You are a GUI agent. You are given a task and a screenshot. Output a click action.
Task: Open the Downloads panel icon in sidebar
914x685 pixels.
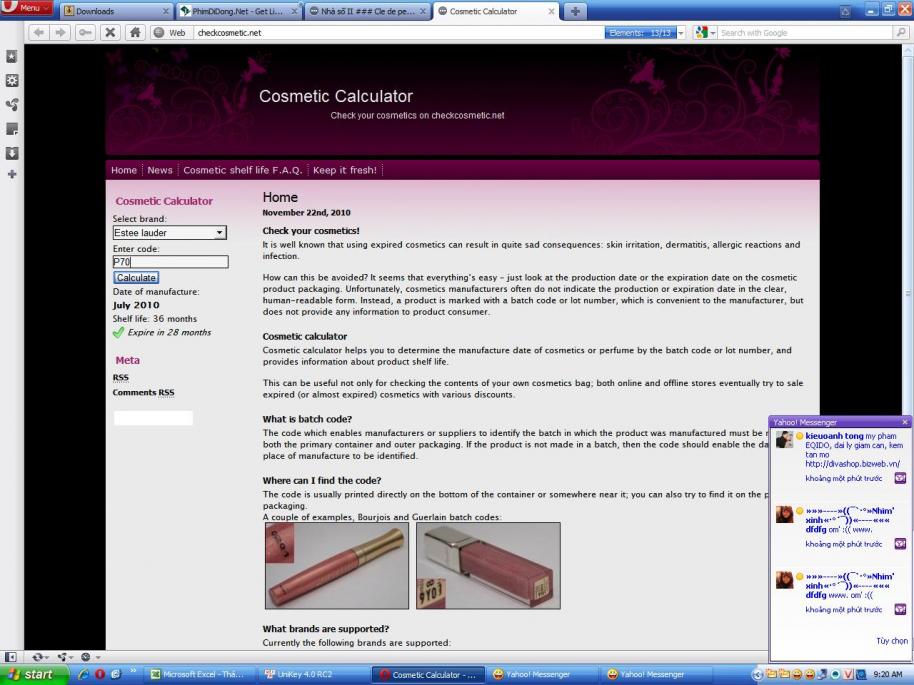11,153
